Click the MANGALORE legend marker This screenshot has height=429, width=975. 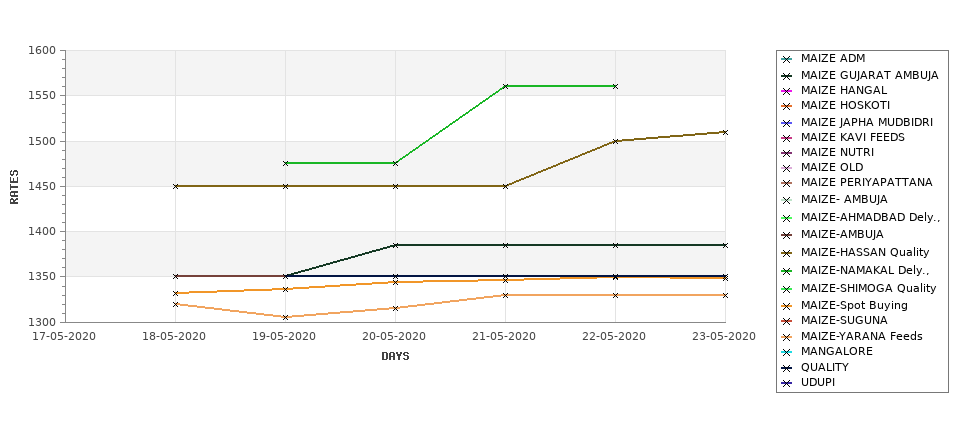coord(787,352)
